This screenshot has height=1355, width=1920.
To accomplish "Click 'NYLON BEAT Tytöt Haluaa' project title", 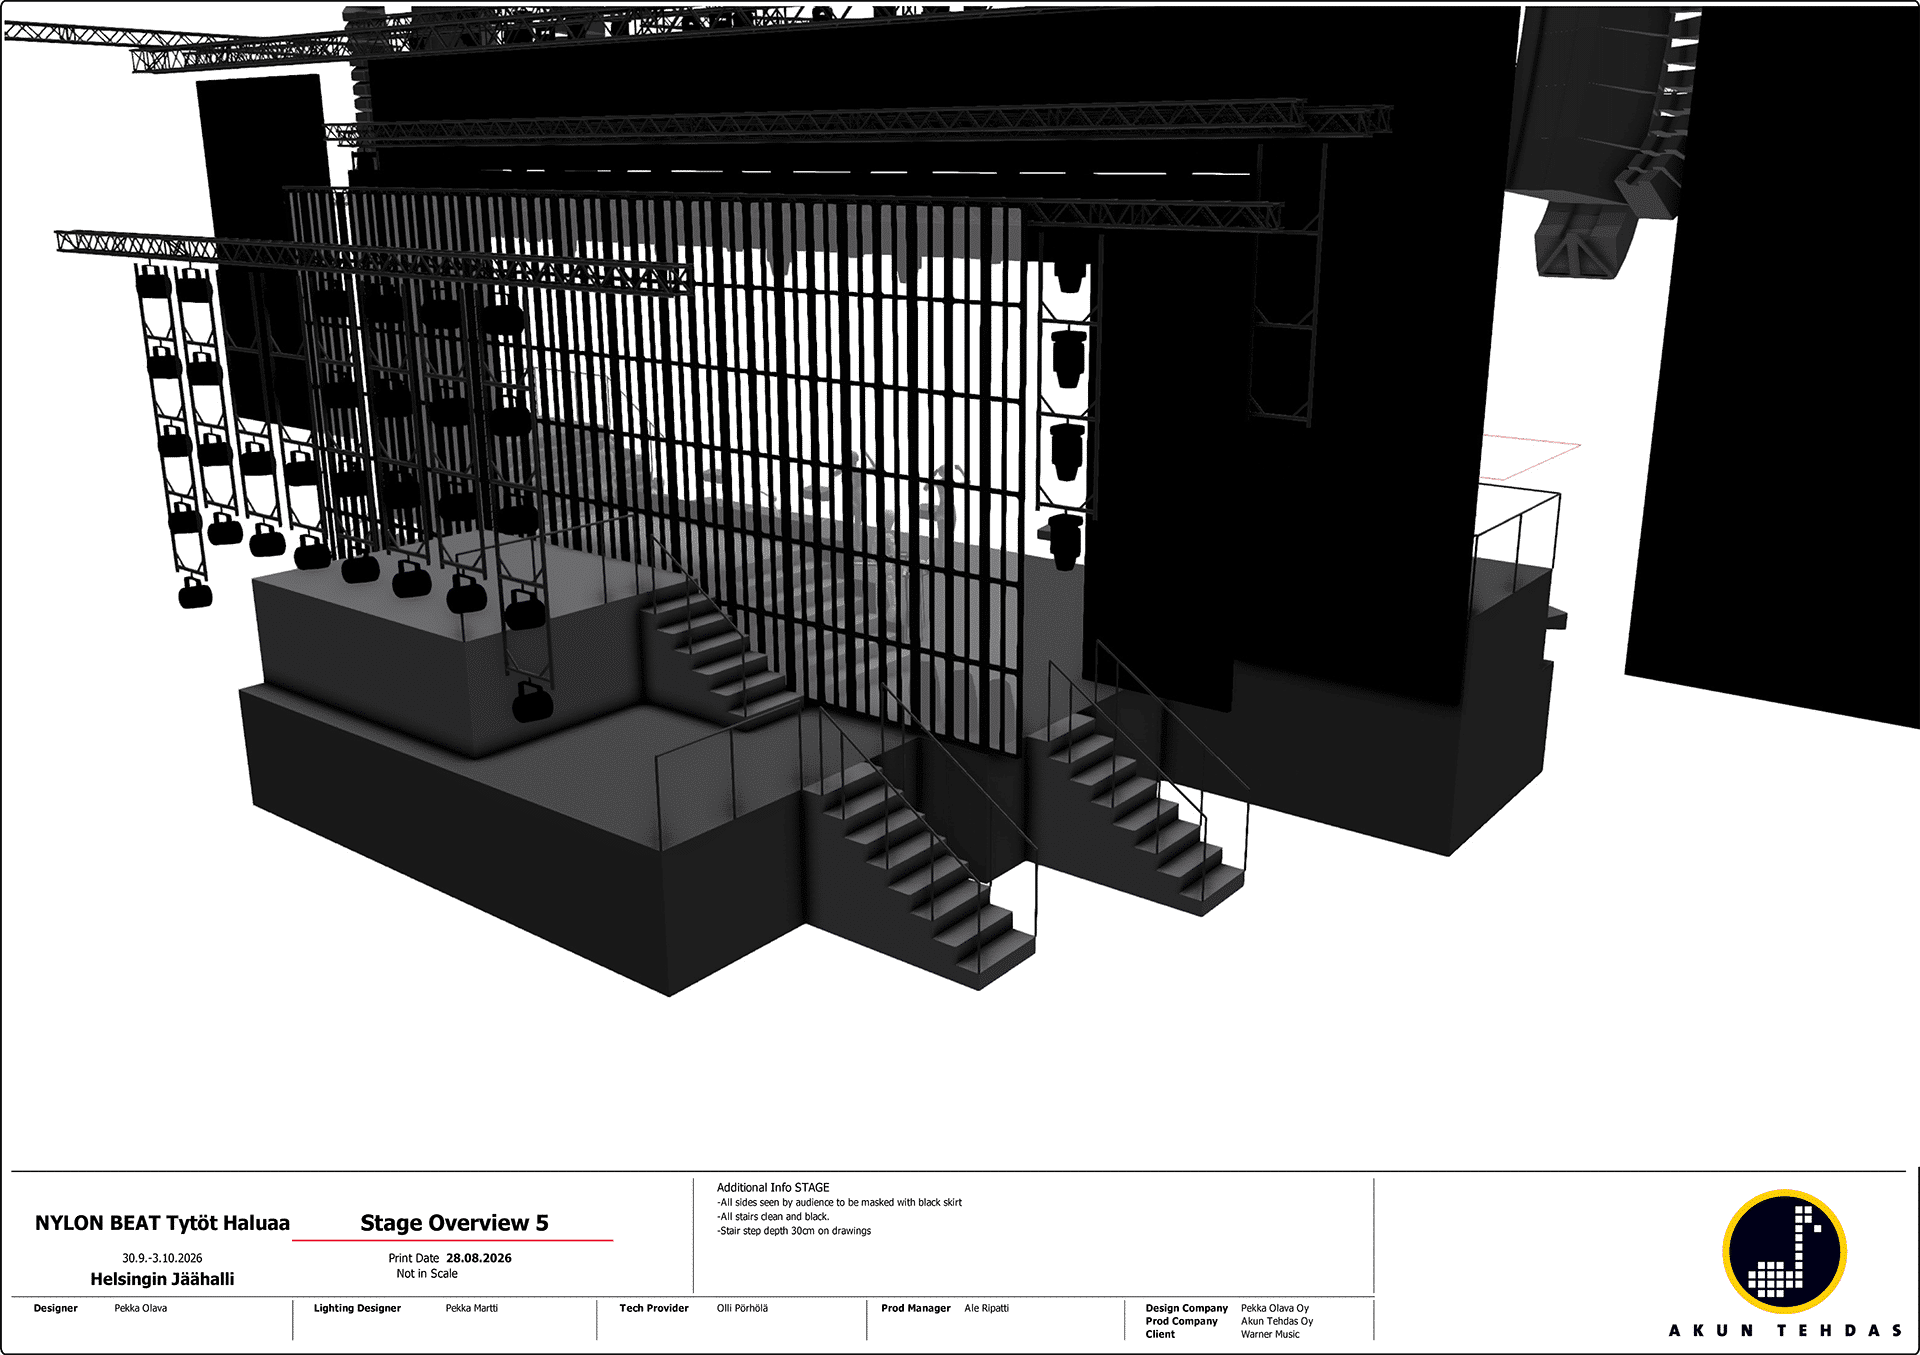I will [162, 1223].
